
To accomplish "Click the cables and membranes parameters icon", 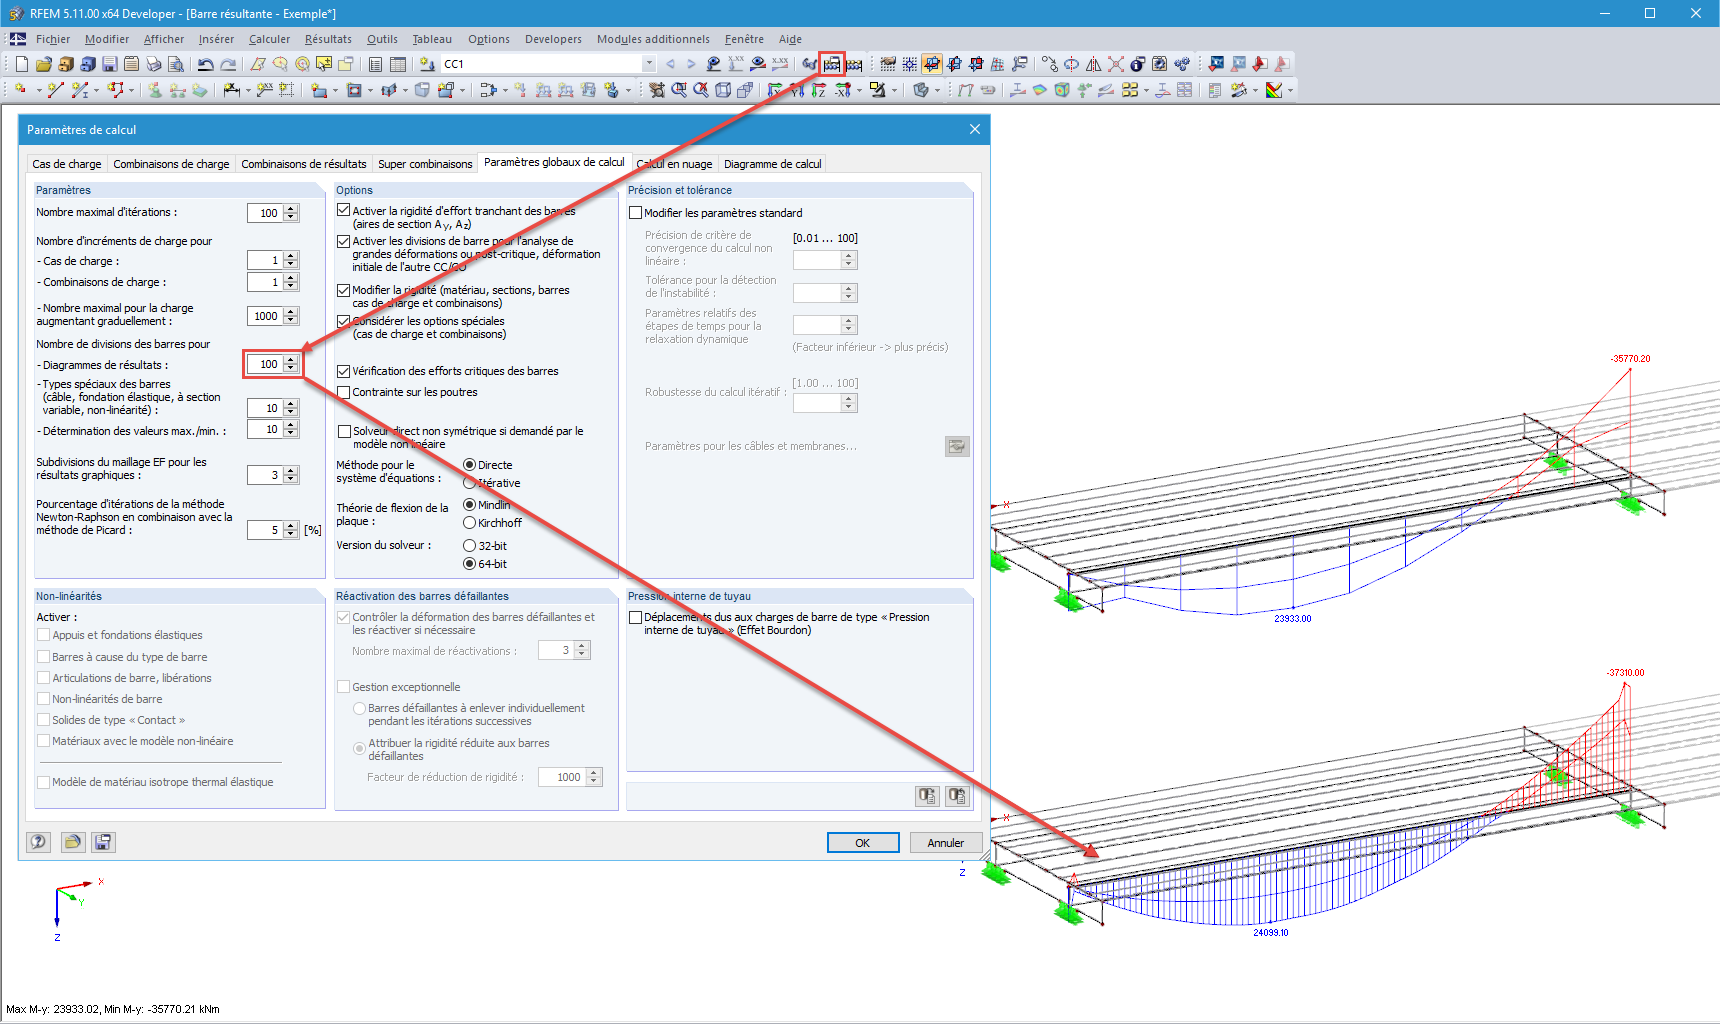I will click(957, 446).
